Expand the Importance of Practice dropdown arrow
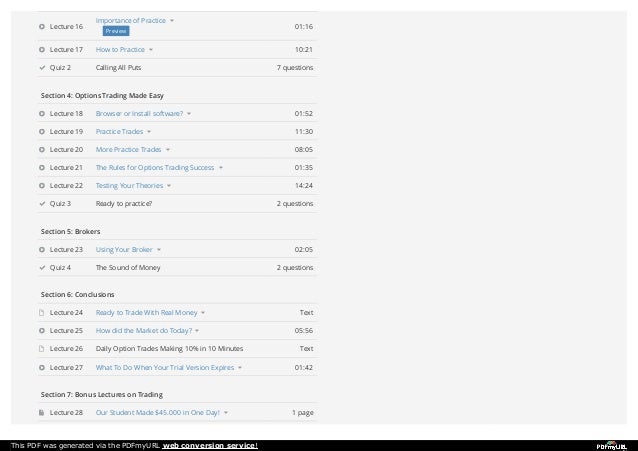The image size is (638, 451). point(172,20)
